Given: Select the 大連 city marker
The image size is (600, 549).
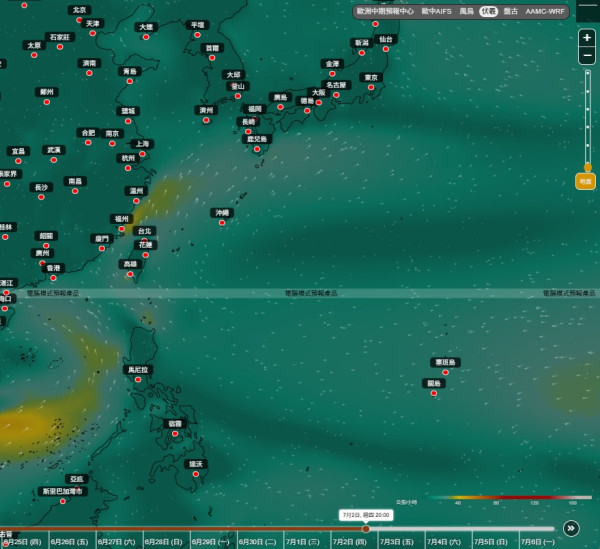Looking at the screenshot, I should tap(146, 37).
